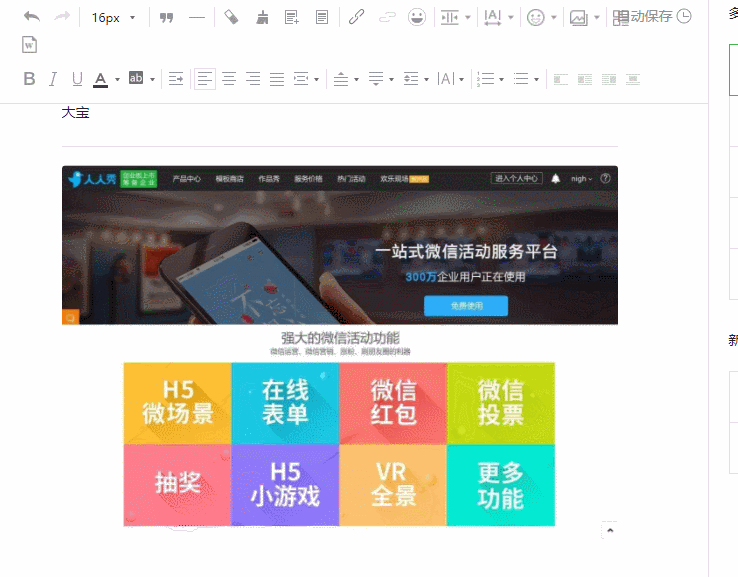Expand the insert image dropdown arrow
The height and width of the screenshot is (577, 738).
[597, 17]
